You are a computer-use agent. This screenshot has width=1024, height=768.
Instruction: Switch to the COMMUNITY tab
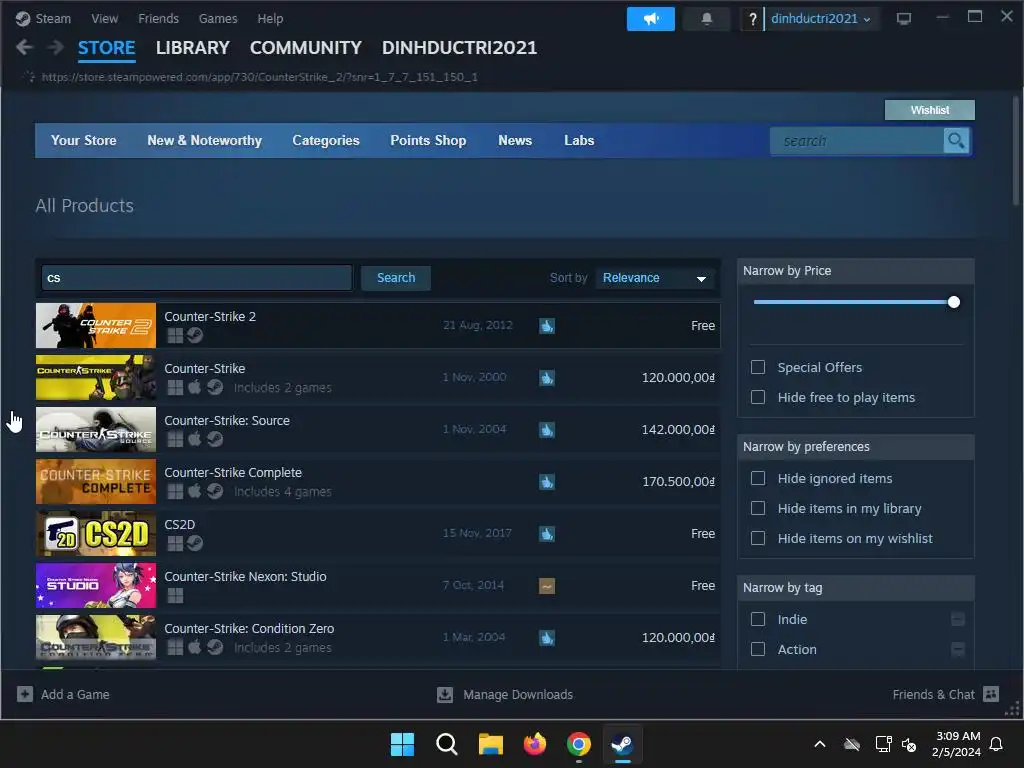[x=306, y=48]
